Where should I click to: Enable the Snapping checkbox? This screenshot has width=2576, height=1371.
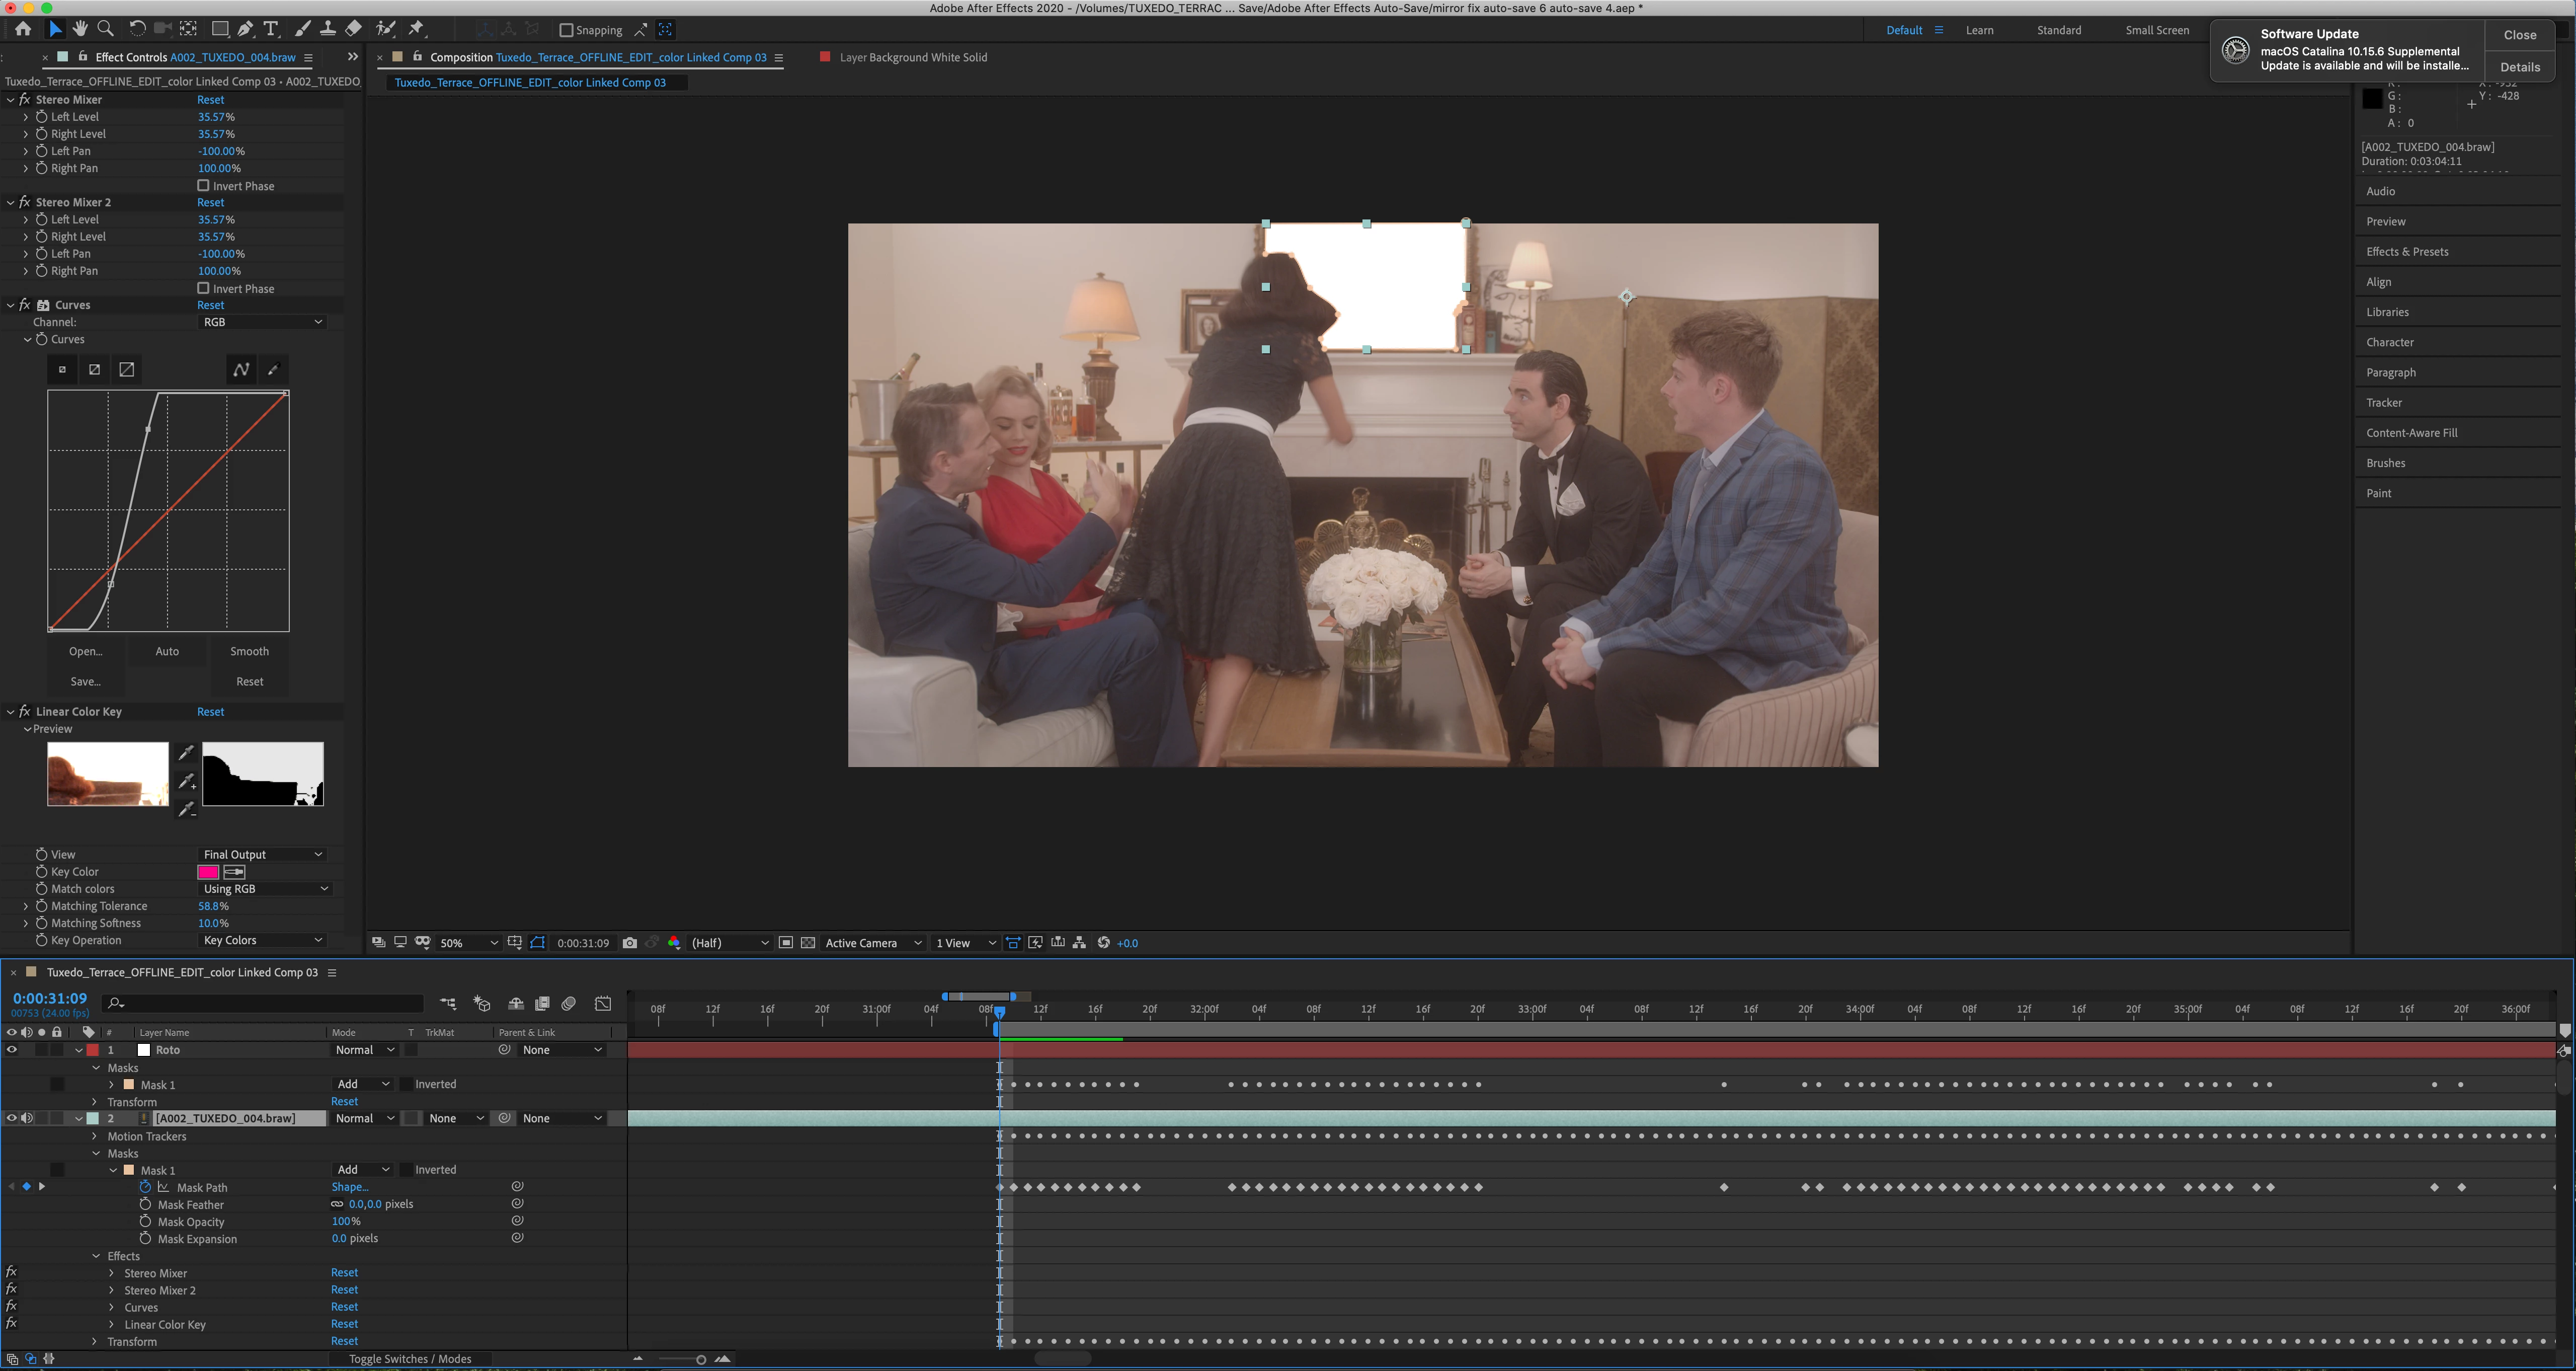click(566, 30)
